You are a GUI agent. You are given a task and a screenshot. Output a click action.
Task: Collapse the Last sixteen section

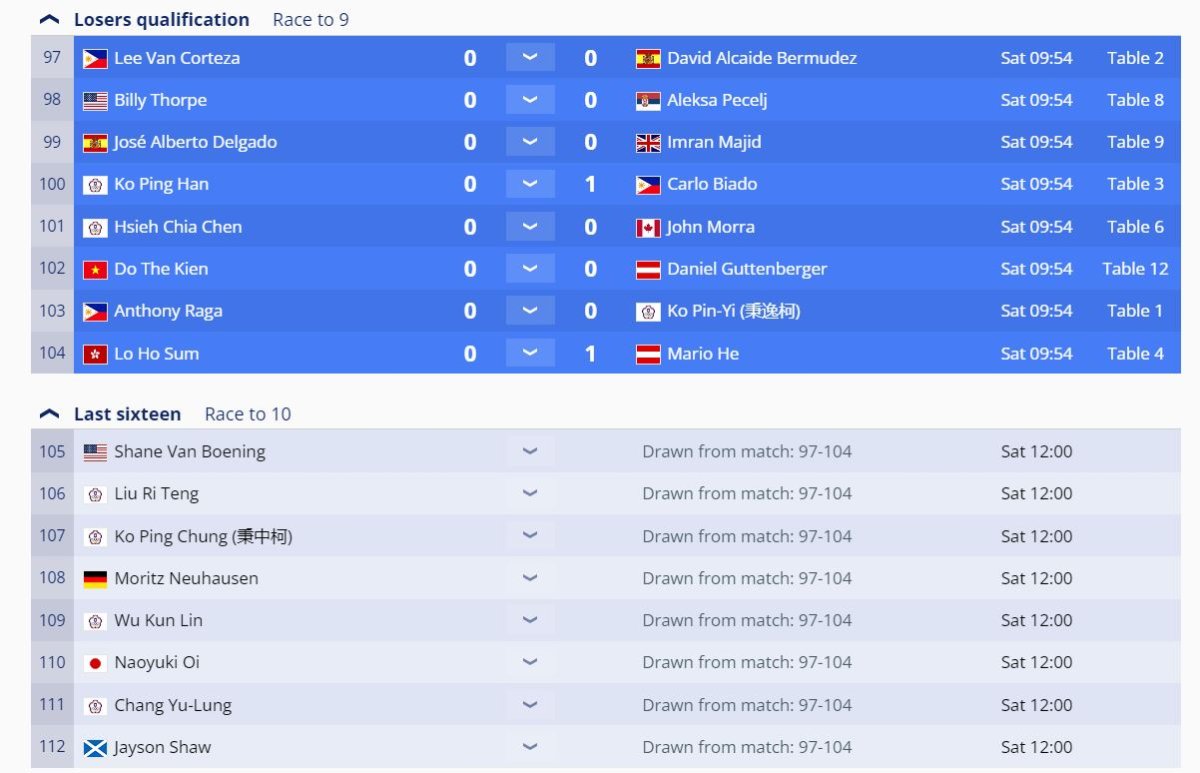[49, 414]
